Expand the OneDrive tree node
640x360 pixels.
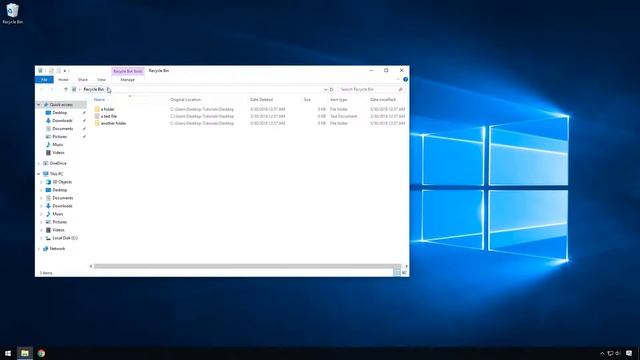[39, 163]
